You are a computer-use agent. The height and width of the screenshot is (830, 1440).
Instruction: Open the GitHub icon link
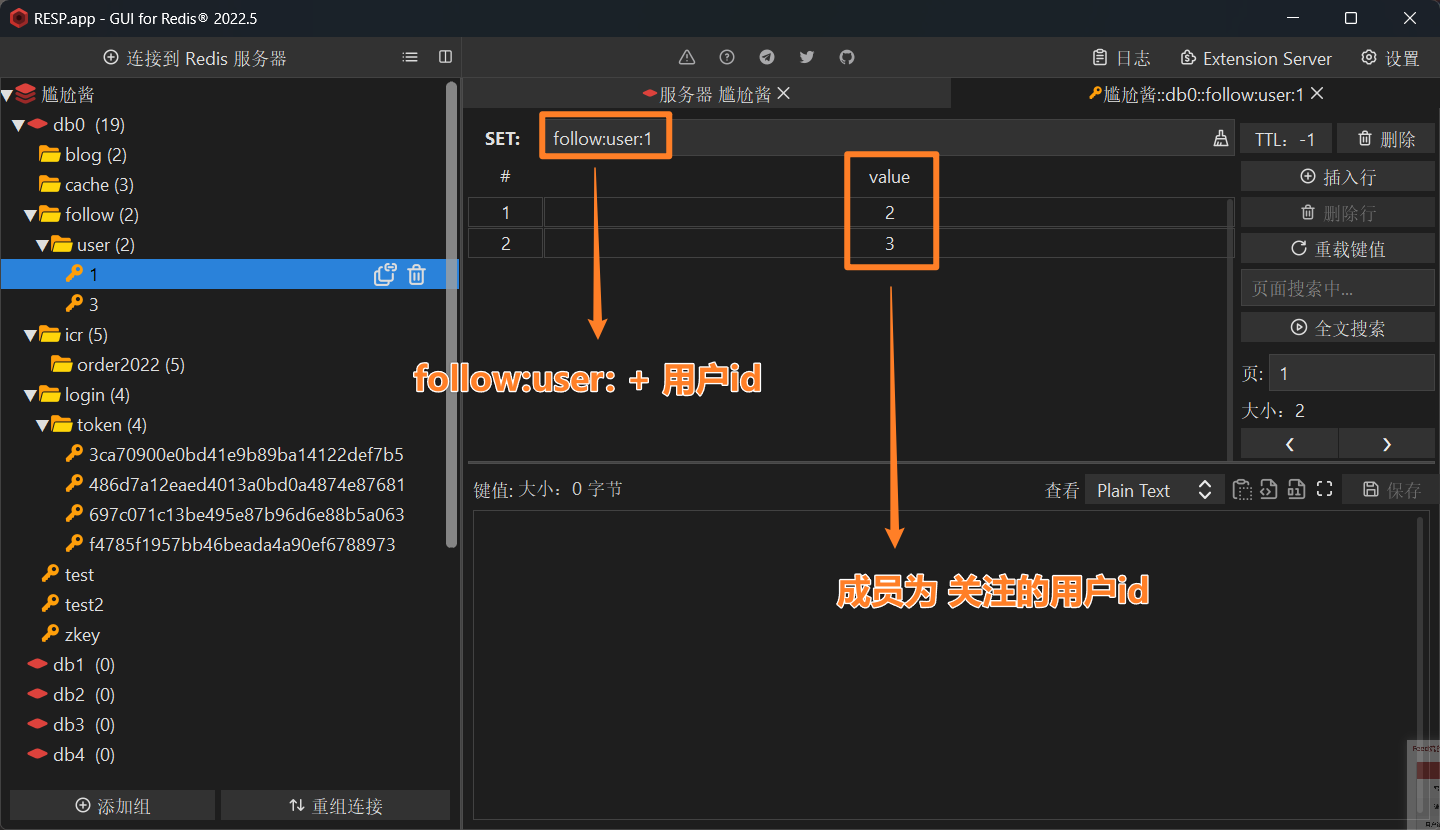[847, 57]
